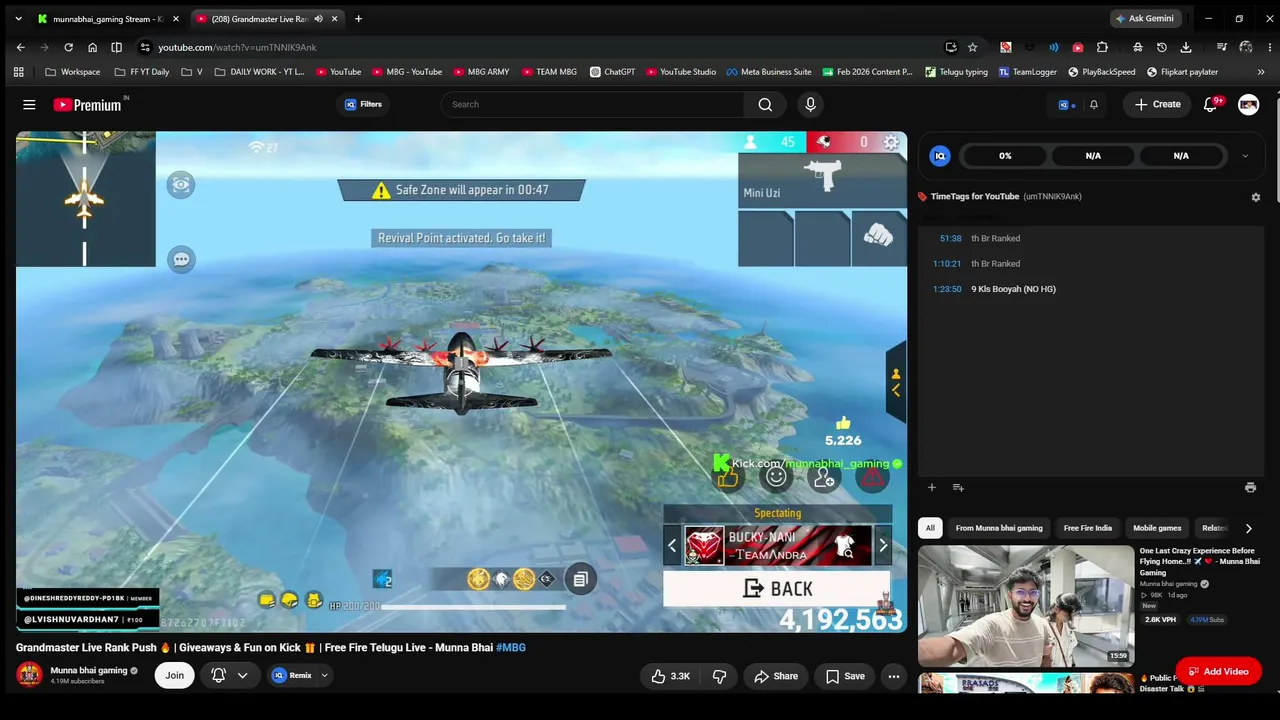The image size is (1280, 720).
Task: Open browser history clock icon
Action: click(1161, 47)
